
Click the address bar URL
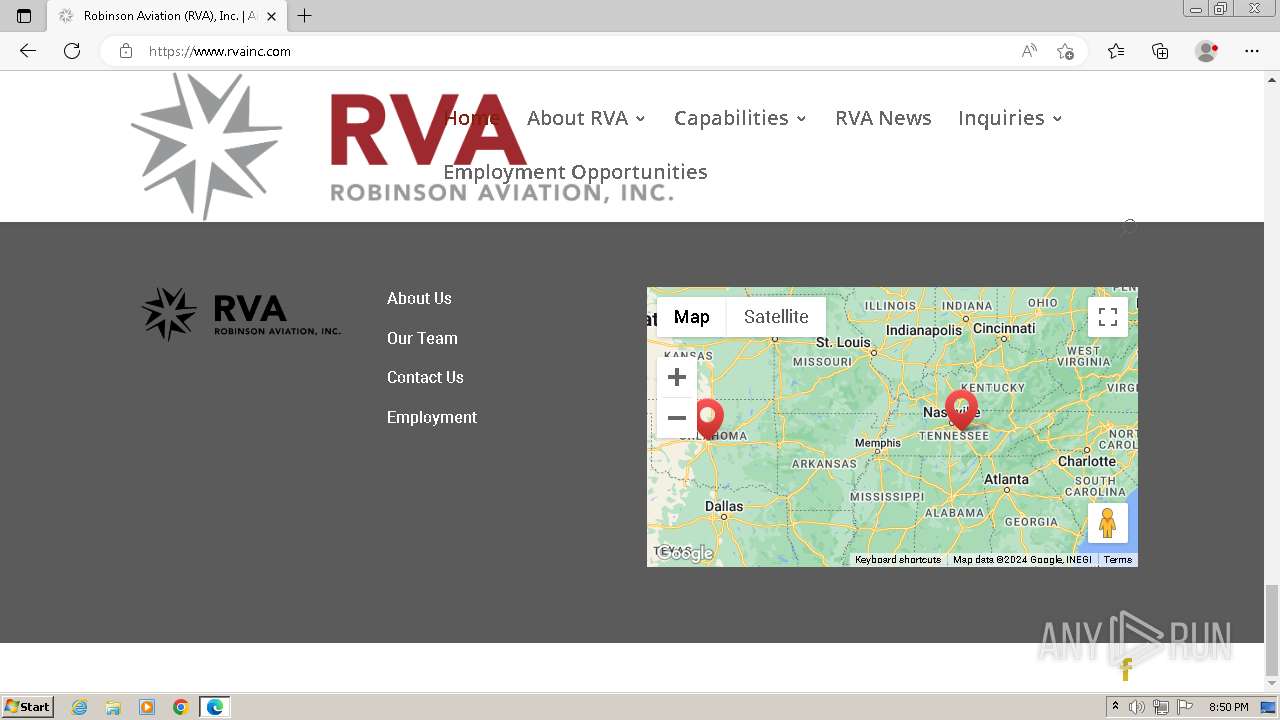220,51
